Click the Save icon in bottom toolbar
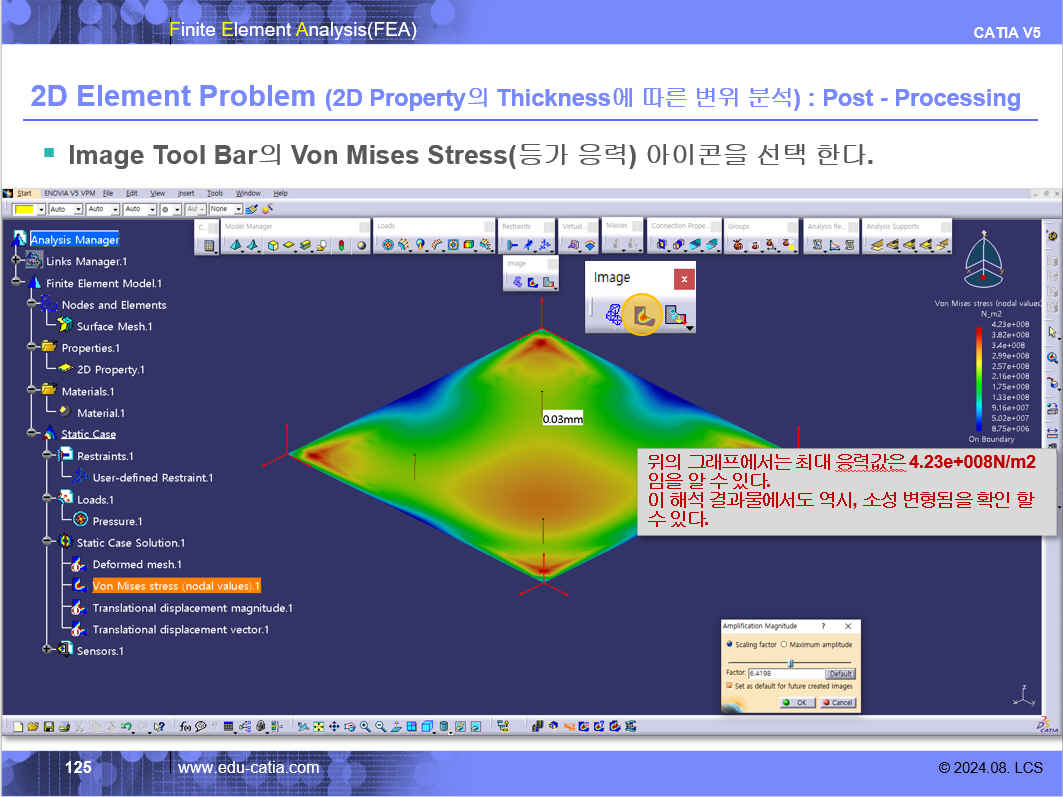The height and width of the screenshot is (797, 1063). pyautogui.click(x=48, y=726)
